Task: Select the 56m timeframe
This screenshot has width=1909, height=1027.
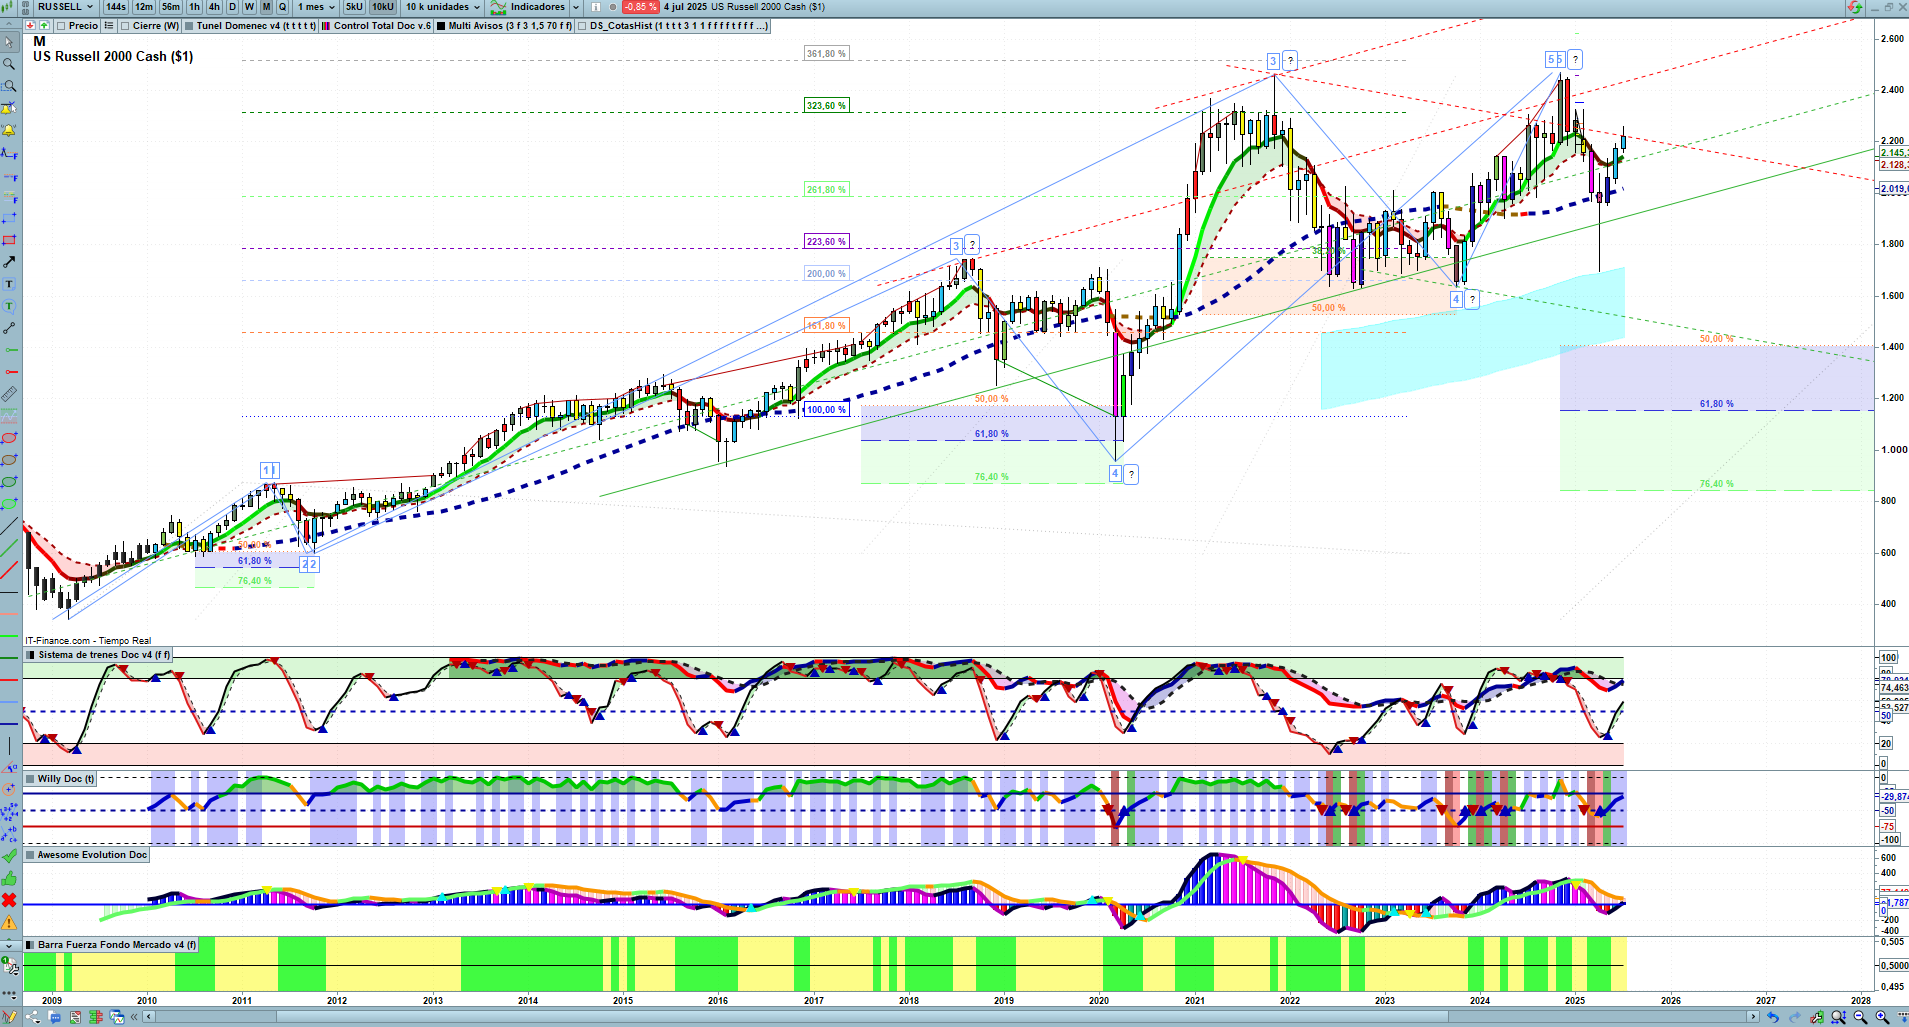Action: point(171,7)
